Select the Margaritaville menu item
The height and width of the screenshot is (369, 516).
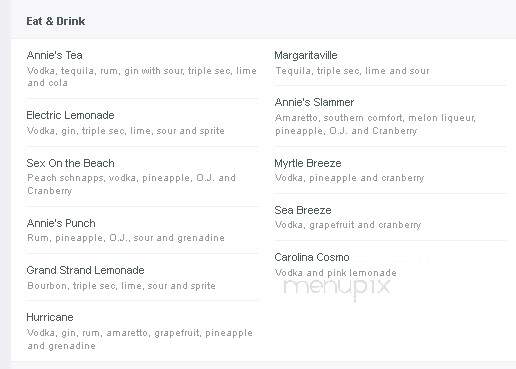306,55
